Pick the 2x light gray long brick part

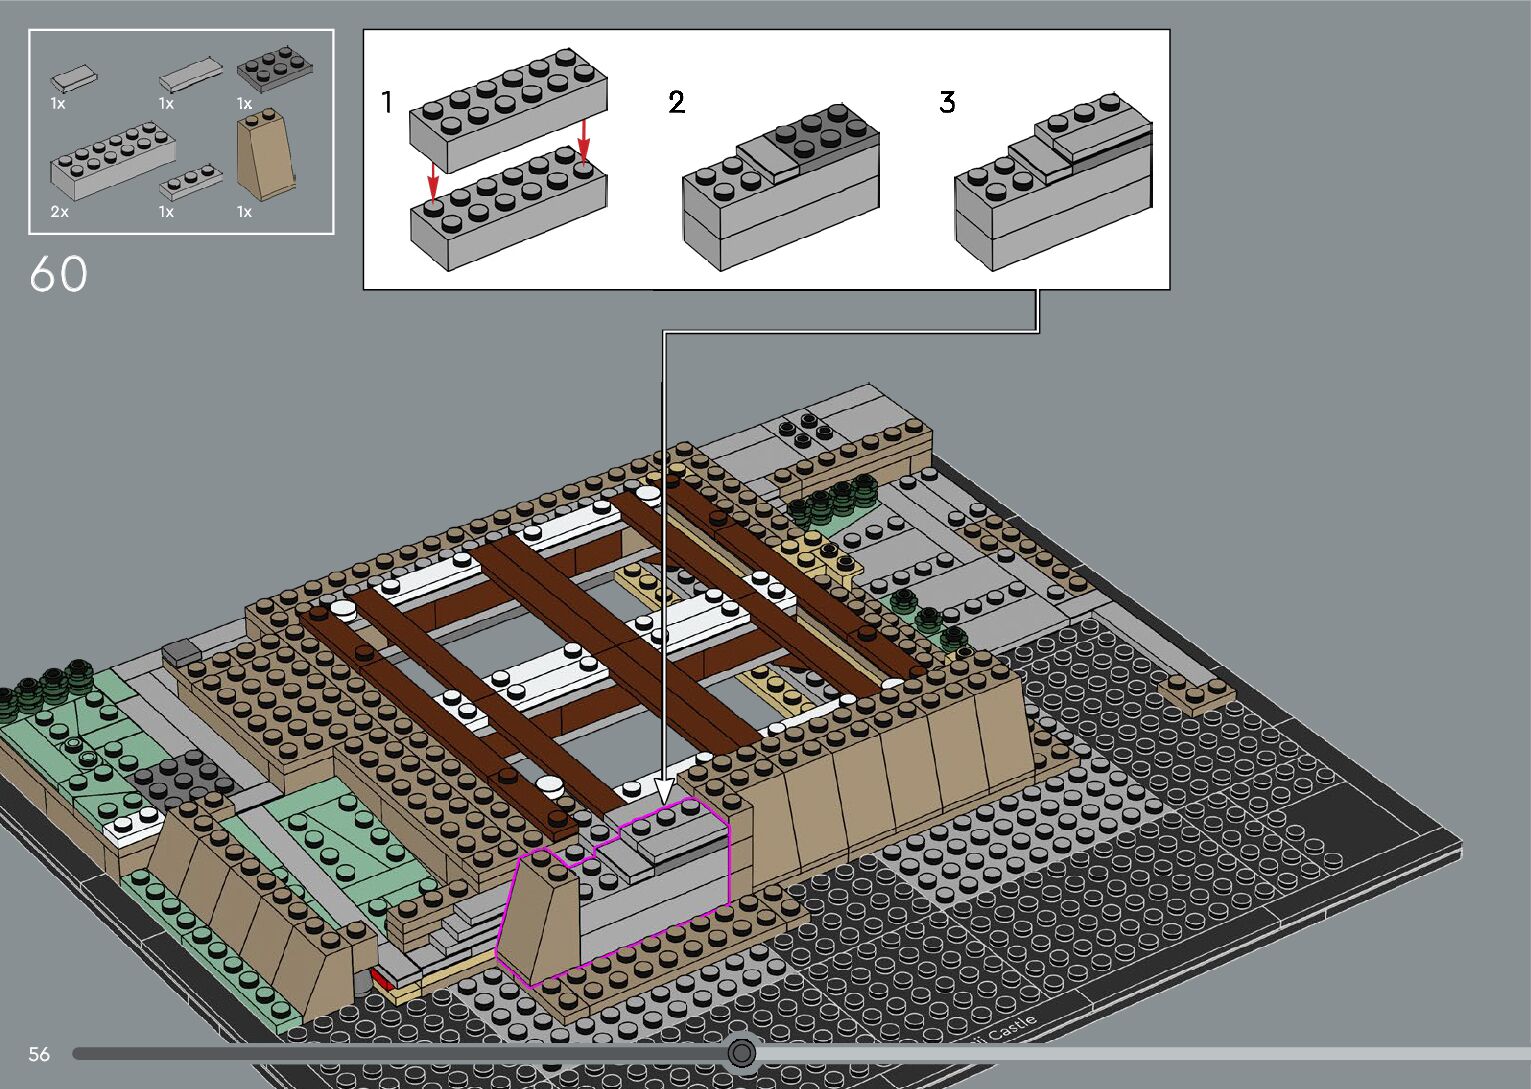(x=112, y=161)
